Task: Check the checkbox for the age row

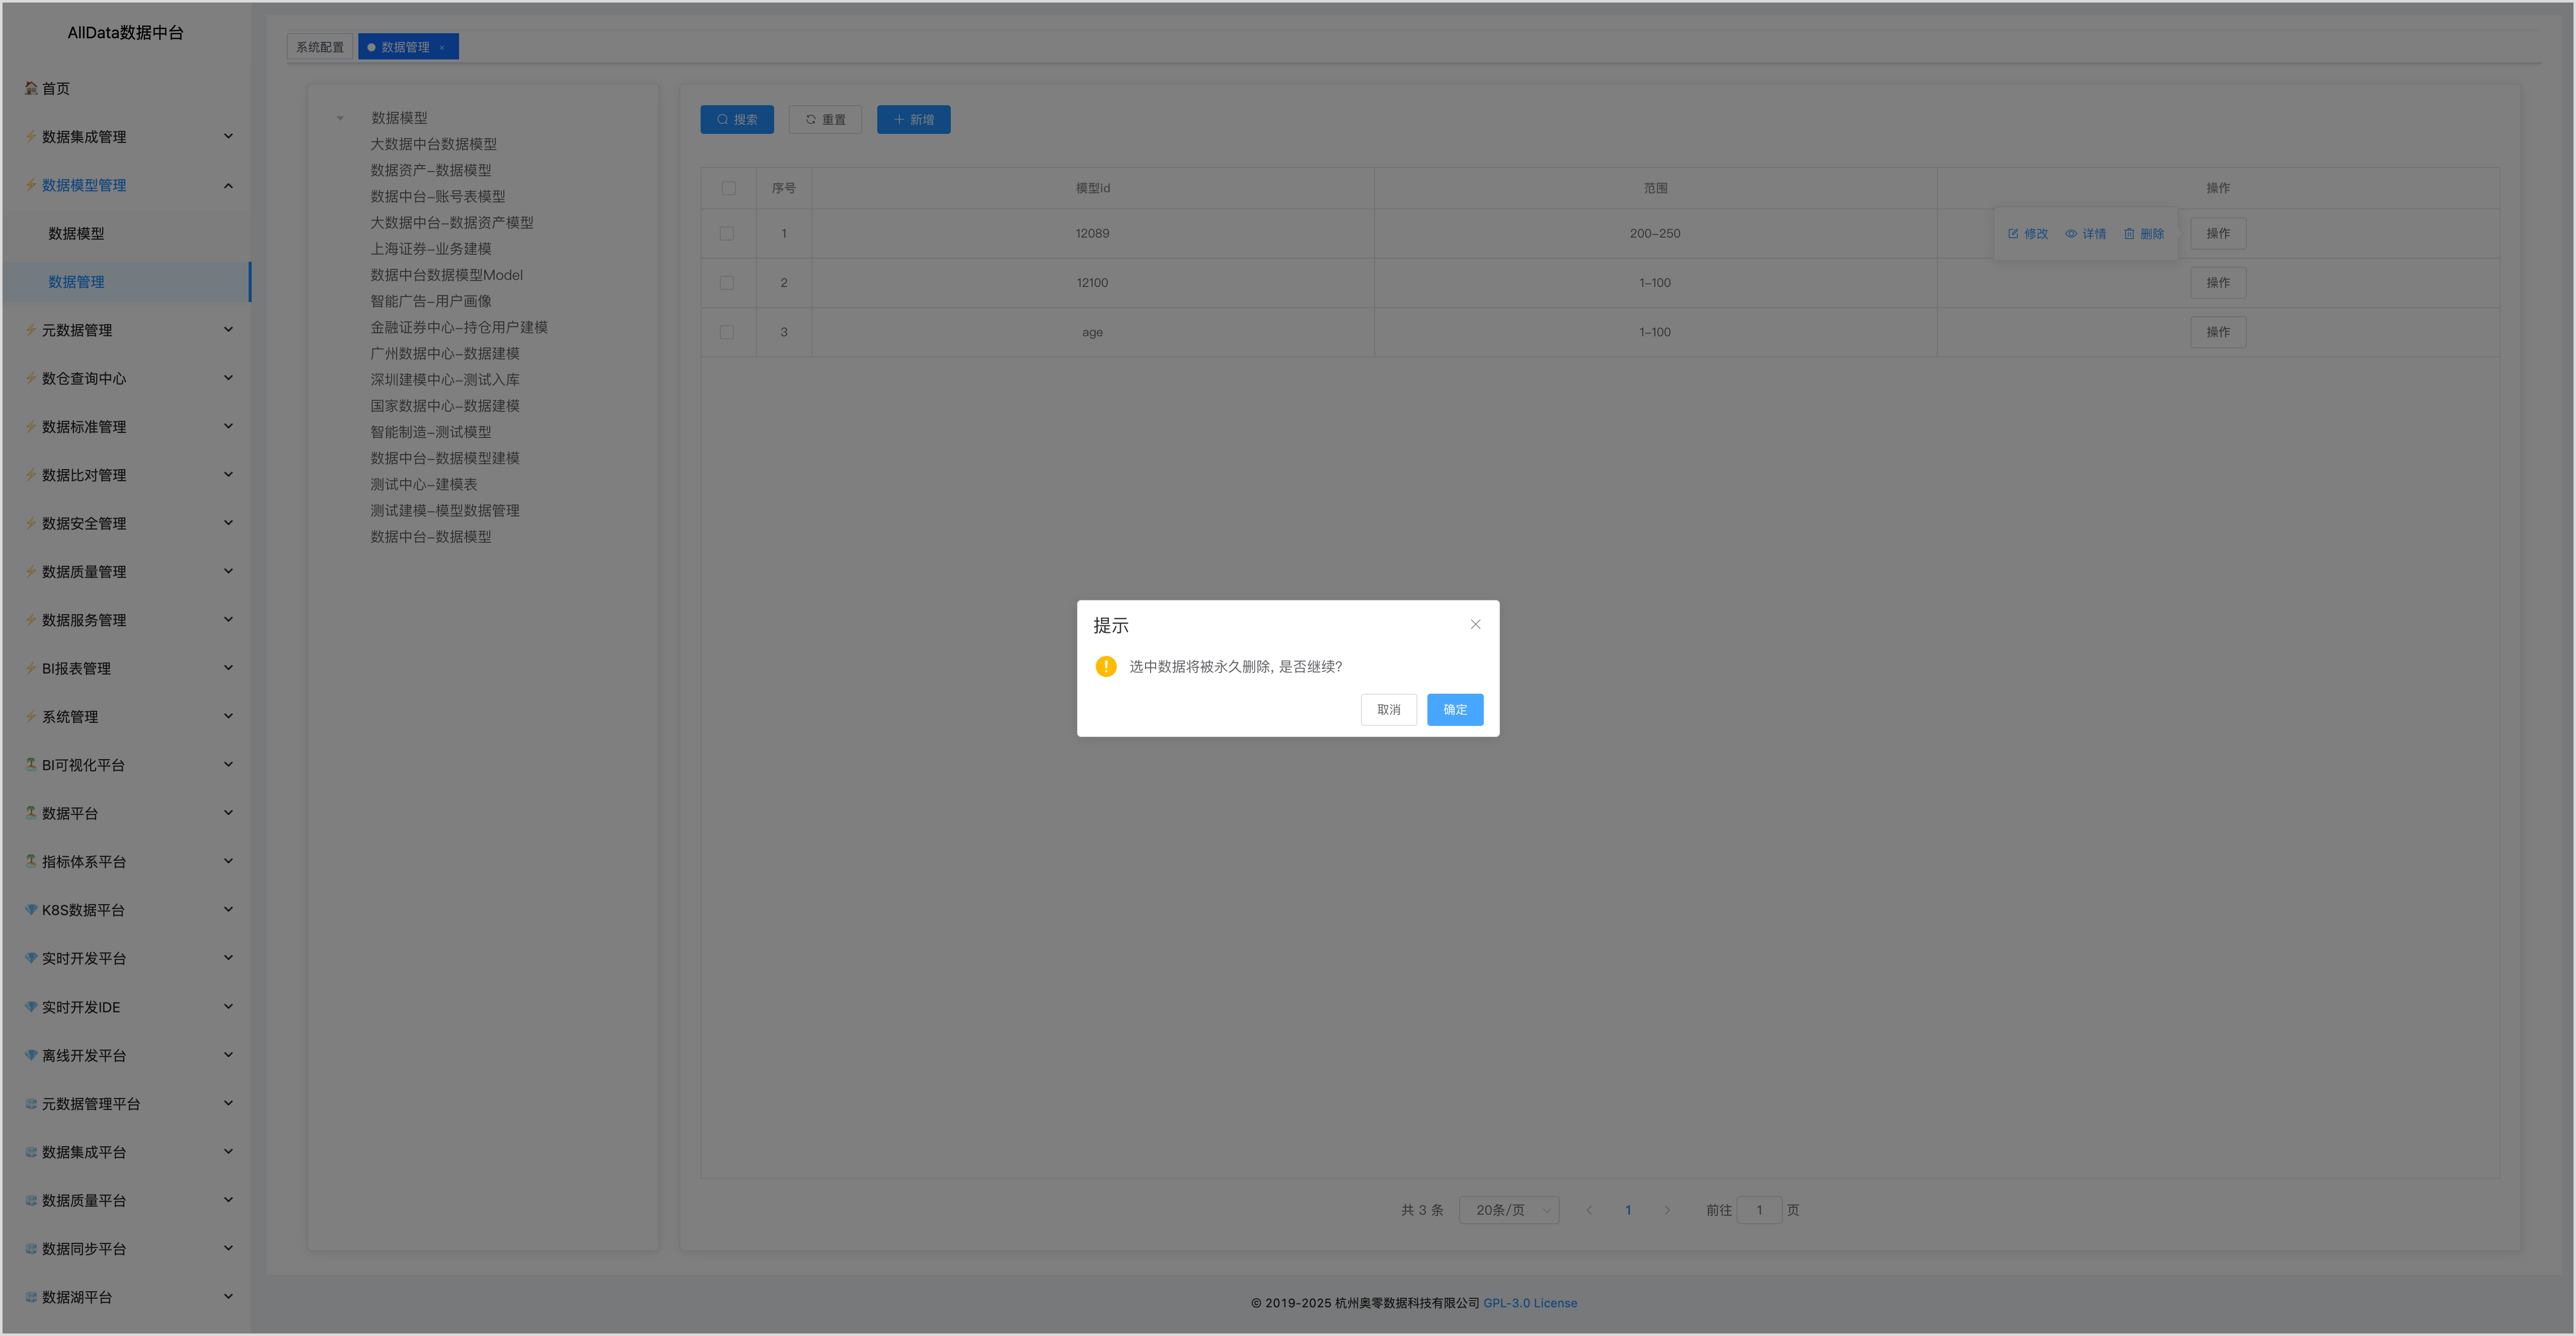Action: coord(727,332)
